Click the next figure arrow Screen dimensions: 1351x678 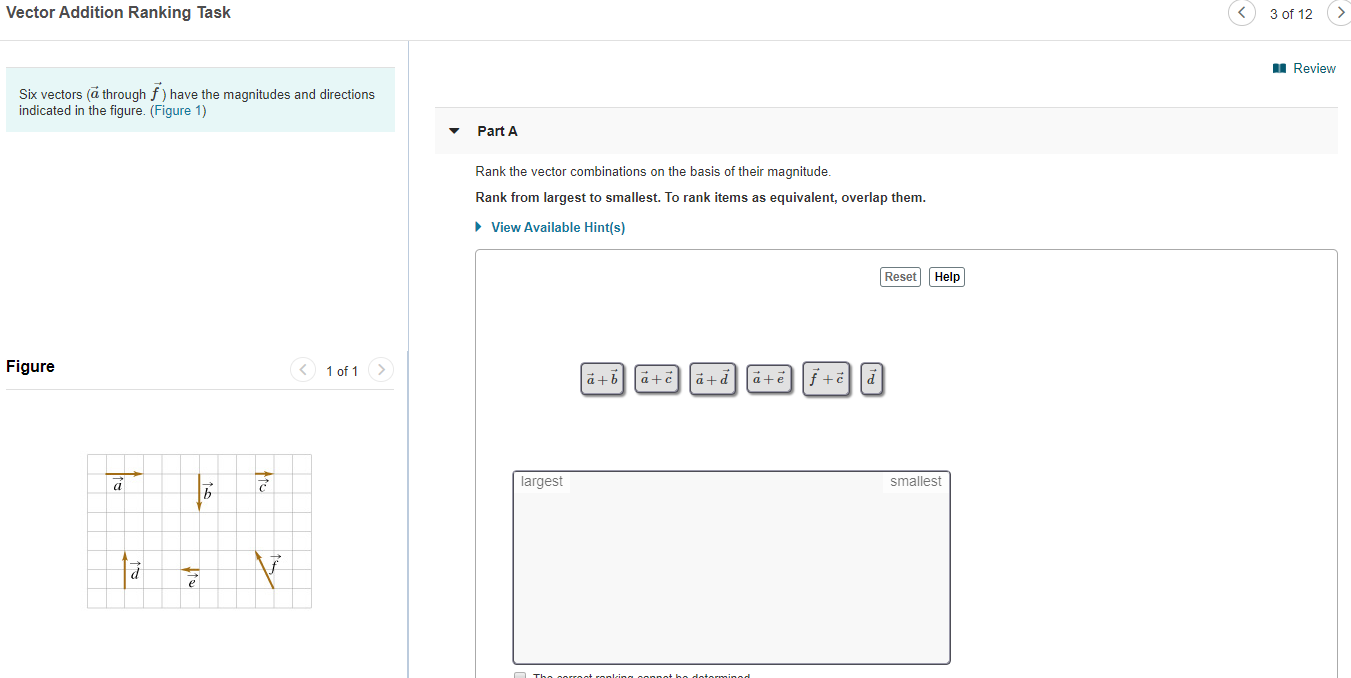coord(381,370)
